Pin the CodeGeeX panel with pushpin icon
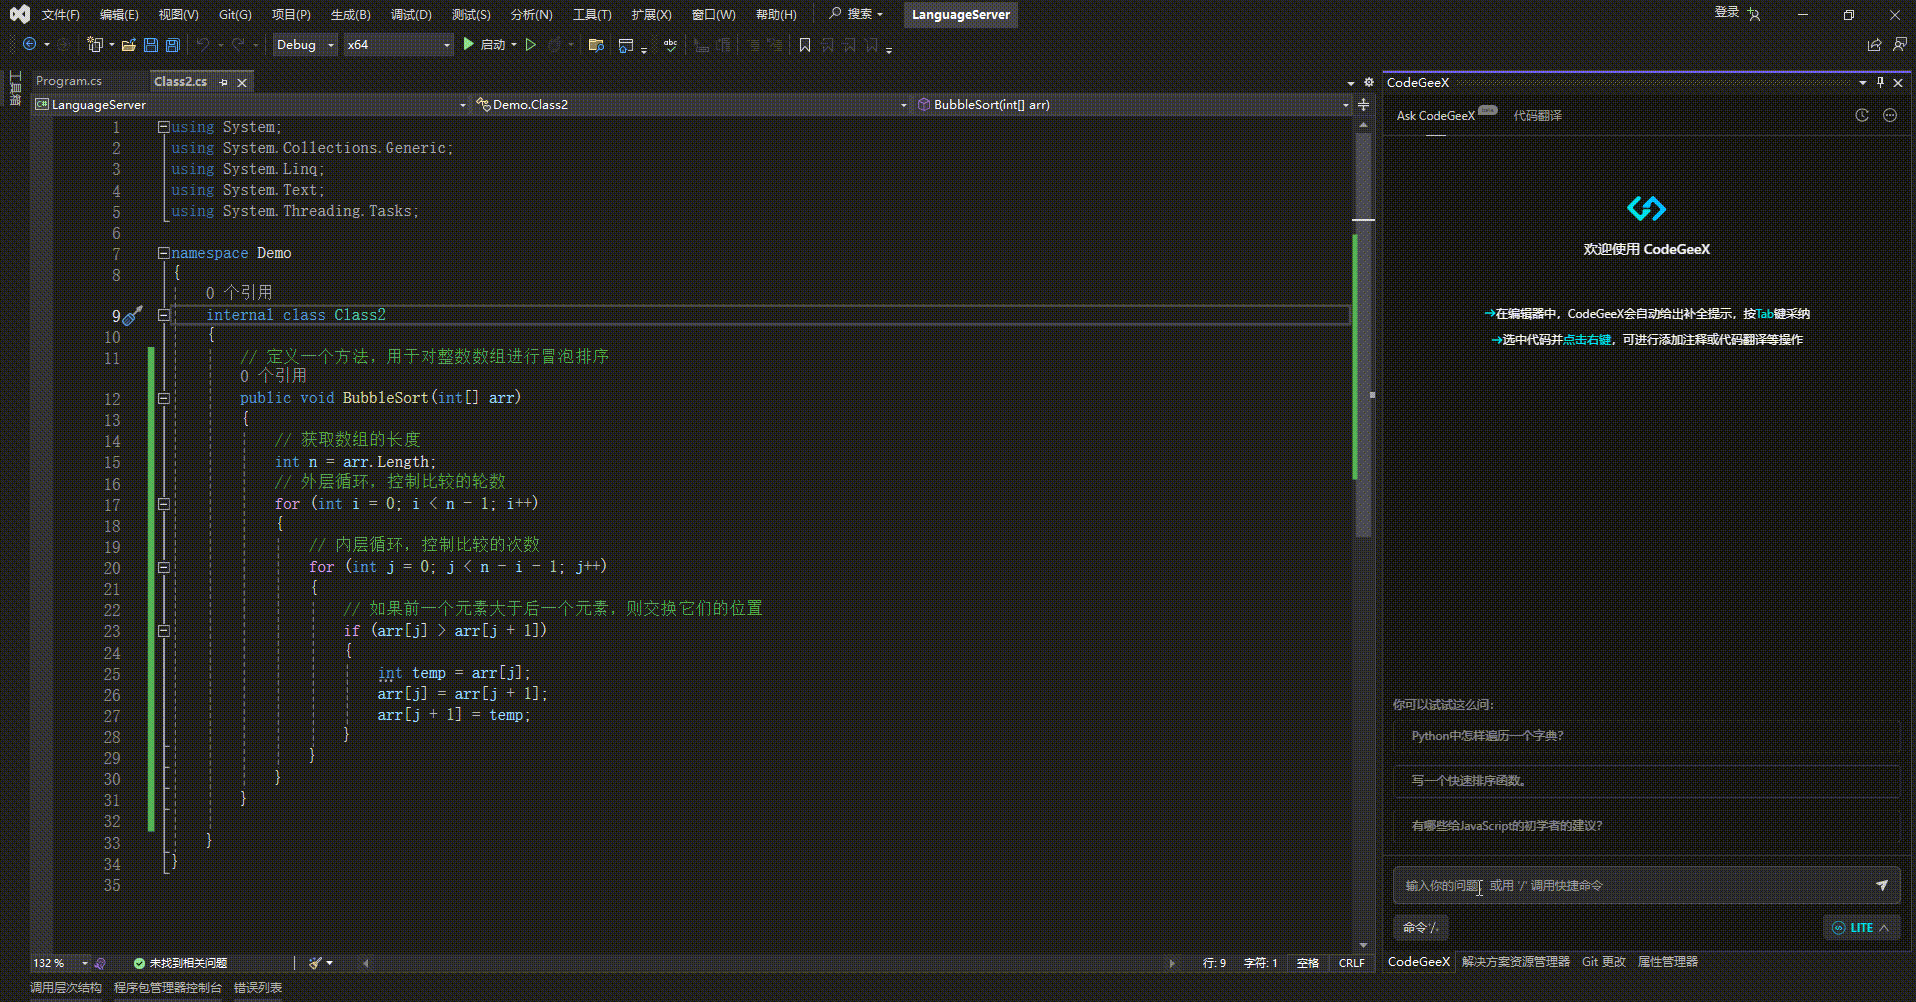This screenshot has height=1002, width=1916. point(1880,83)
